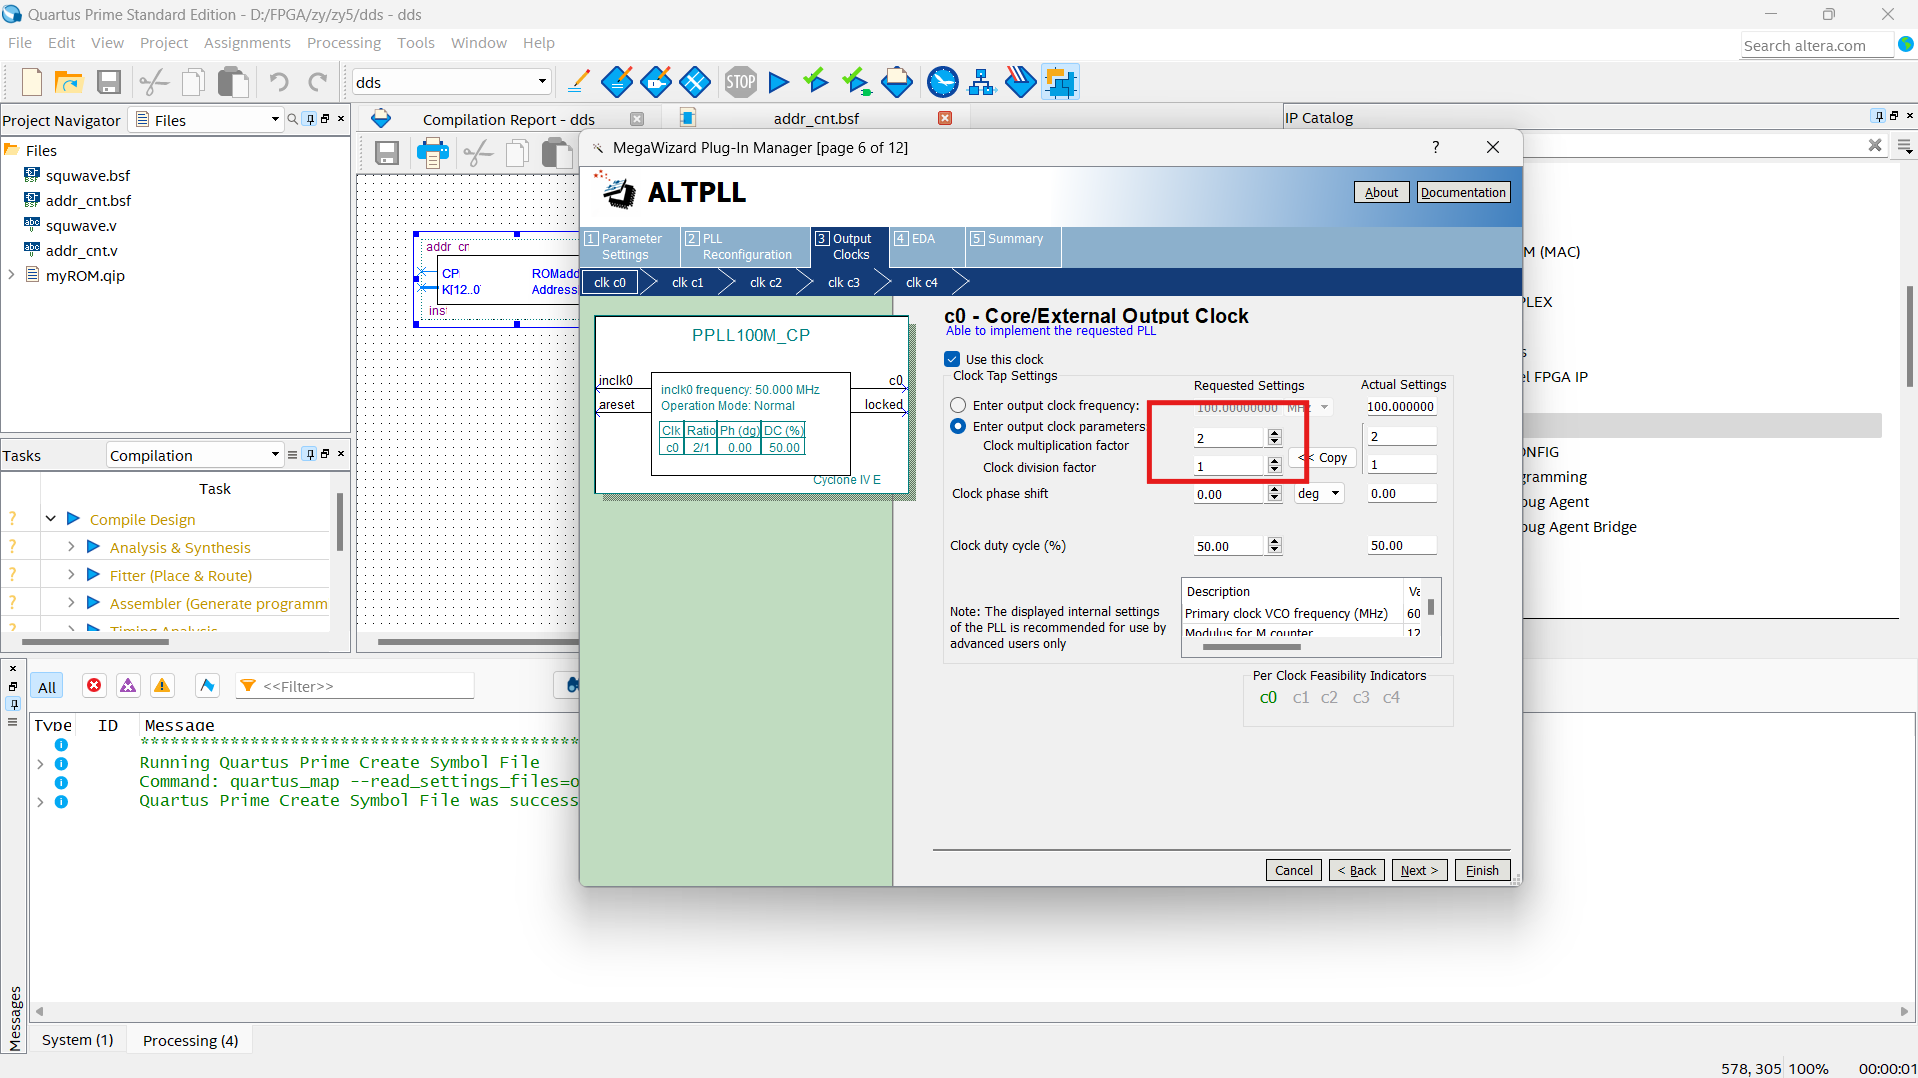Viewport: 1918px width, 1078px height.
Task: Open the Tools menu
Action: pyautogui.click(x=415, y=43)
